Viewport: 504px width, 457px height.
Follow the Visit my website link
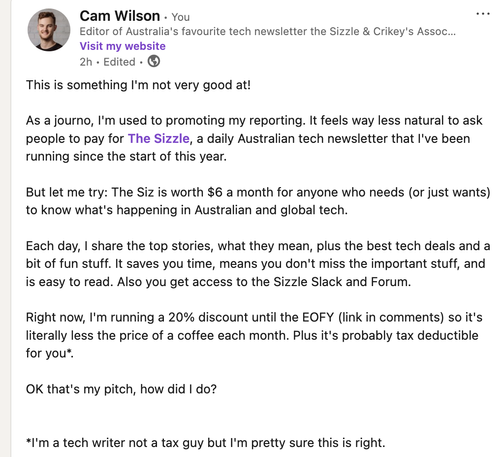click(x=122, y=46)
